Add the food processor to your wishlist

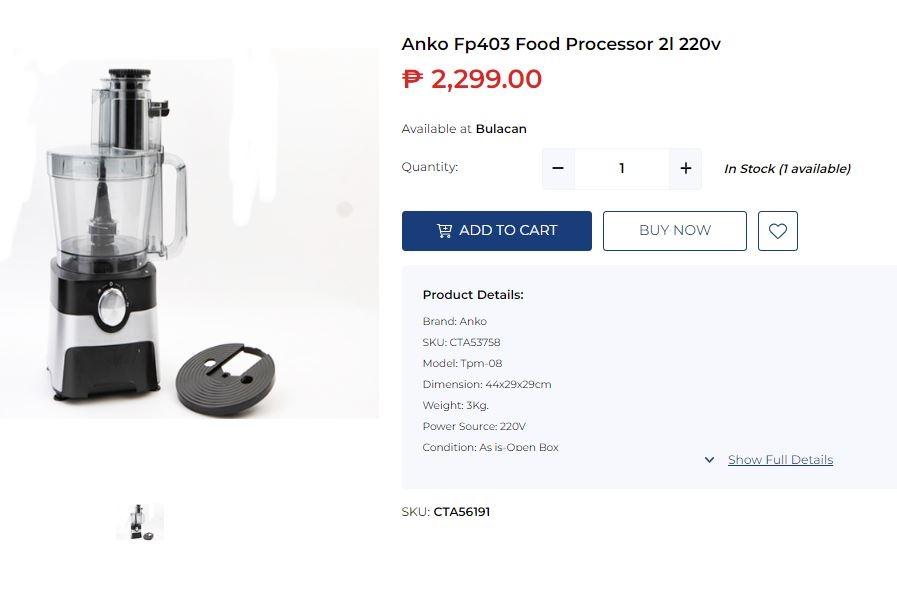point(778,231)
